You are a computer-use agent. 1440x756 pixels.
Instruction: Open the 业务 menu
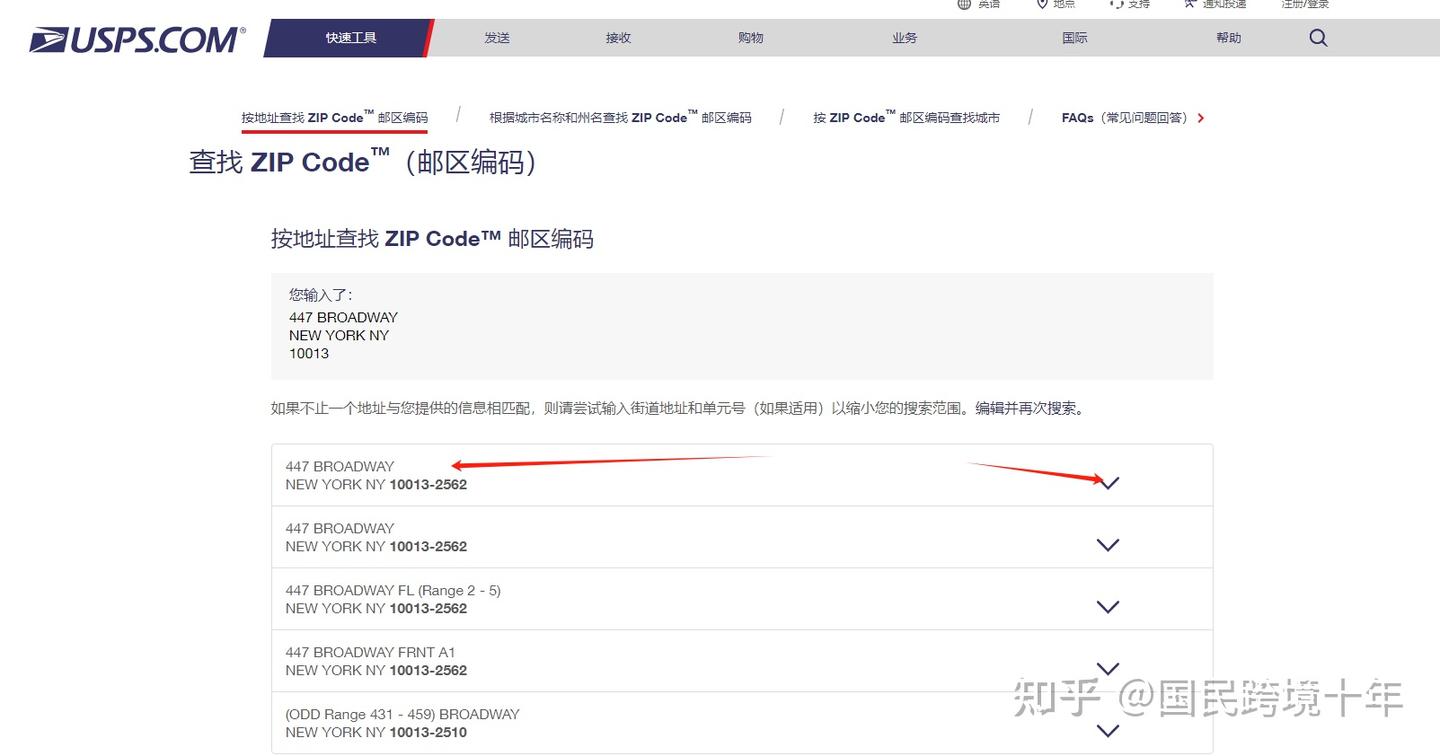coord(905,38)
